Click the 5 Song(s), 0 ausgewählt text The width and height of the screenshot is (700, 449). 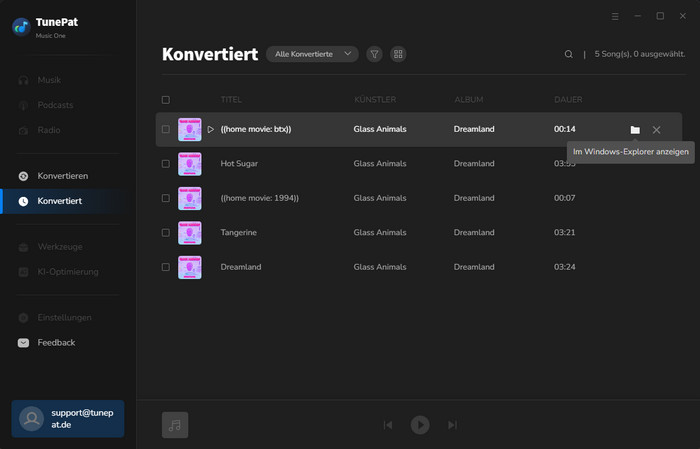(640, 54)
